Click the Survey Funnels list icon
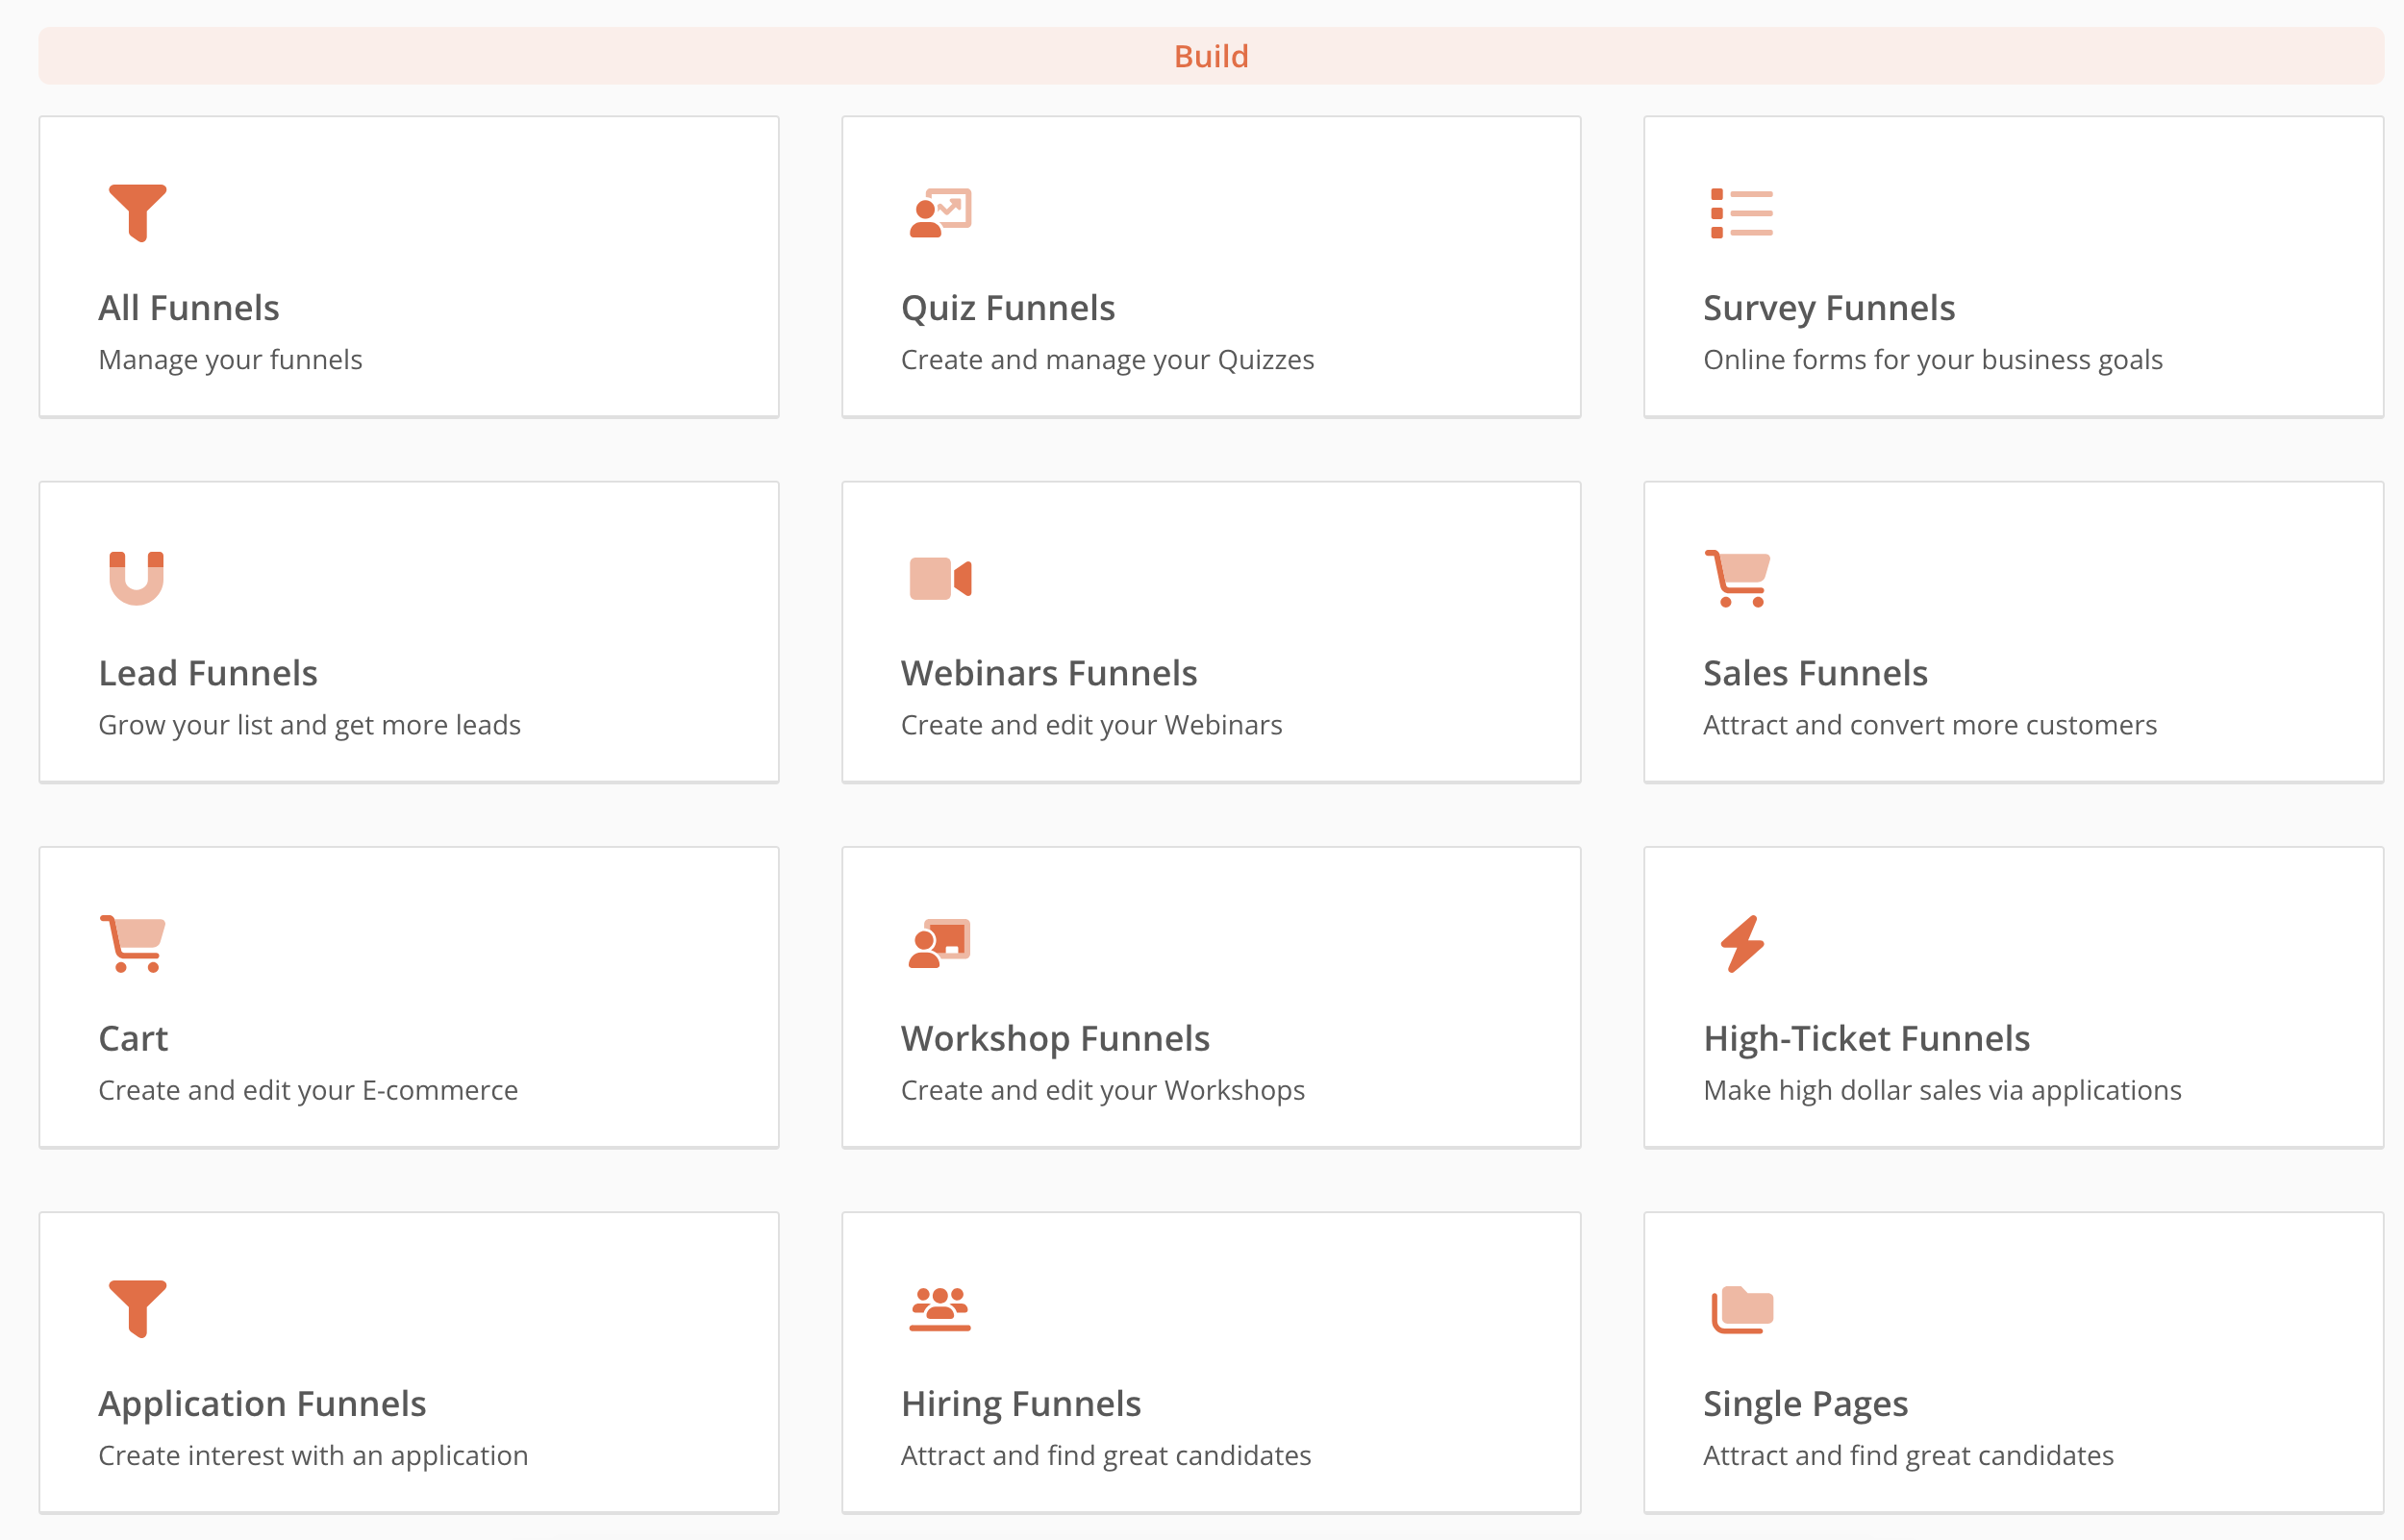Viewport: 2404px width, 1540px height. [x=1741, y=213]
